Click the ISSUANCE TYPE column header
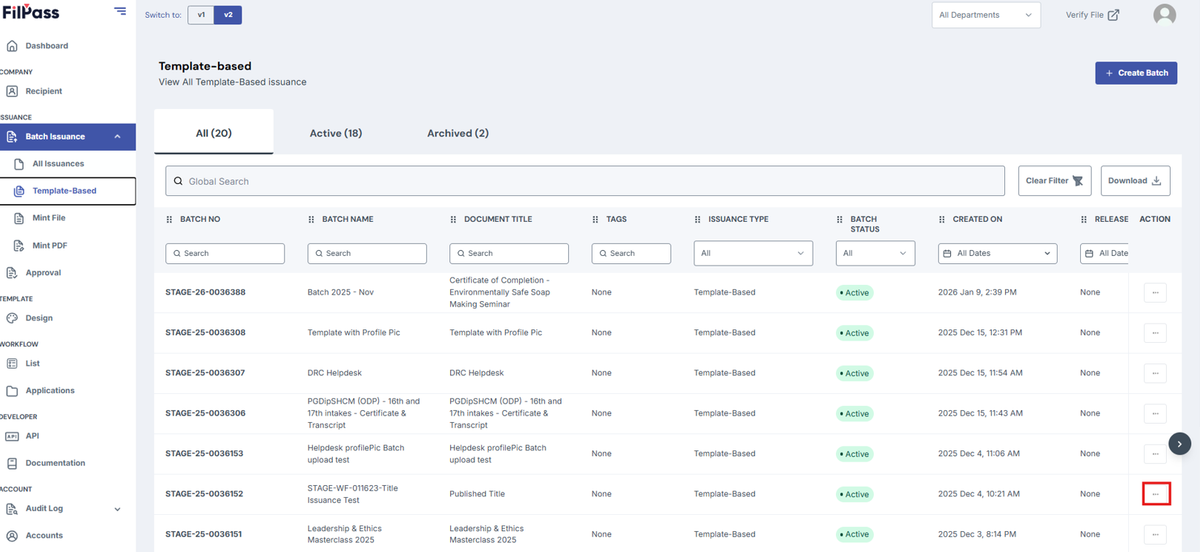Screen dimensions: 1200x552 (x=738, y=219)
